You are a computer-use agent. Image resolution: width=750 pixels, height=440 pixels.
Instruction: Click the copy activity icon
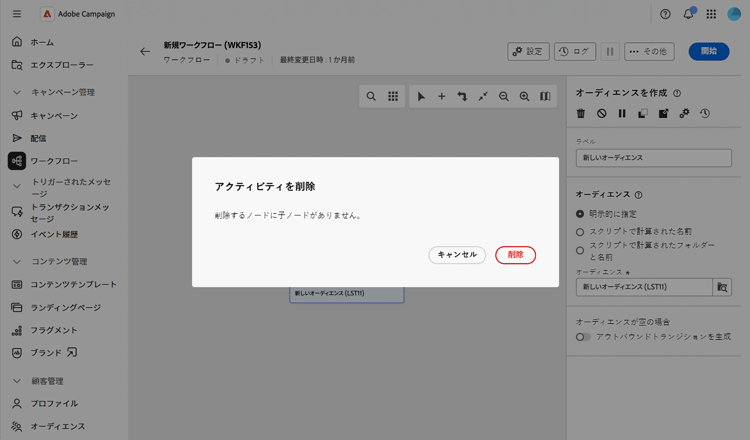(x=642, y=113)
